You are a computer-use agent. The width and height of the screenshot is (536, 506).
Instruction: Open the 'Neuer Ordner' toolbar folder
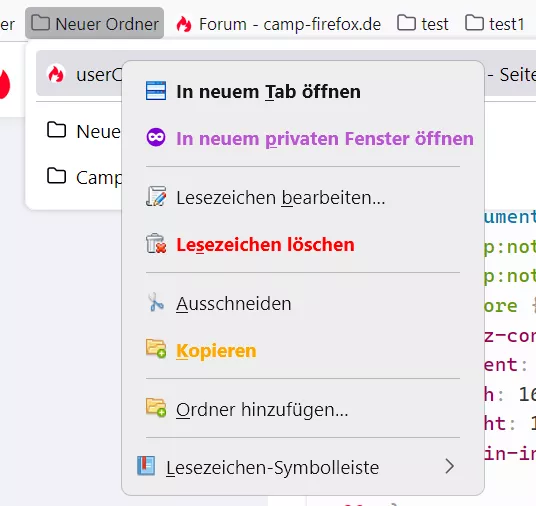coord(94,23)
